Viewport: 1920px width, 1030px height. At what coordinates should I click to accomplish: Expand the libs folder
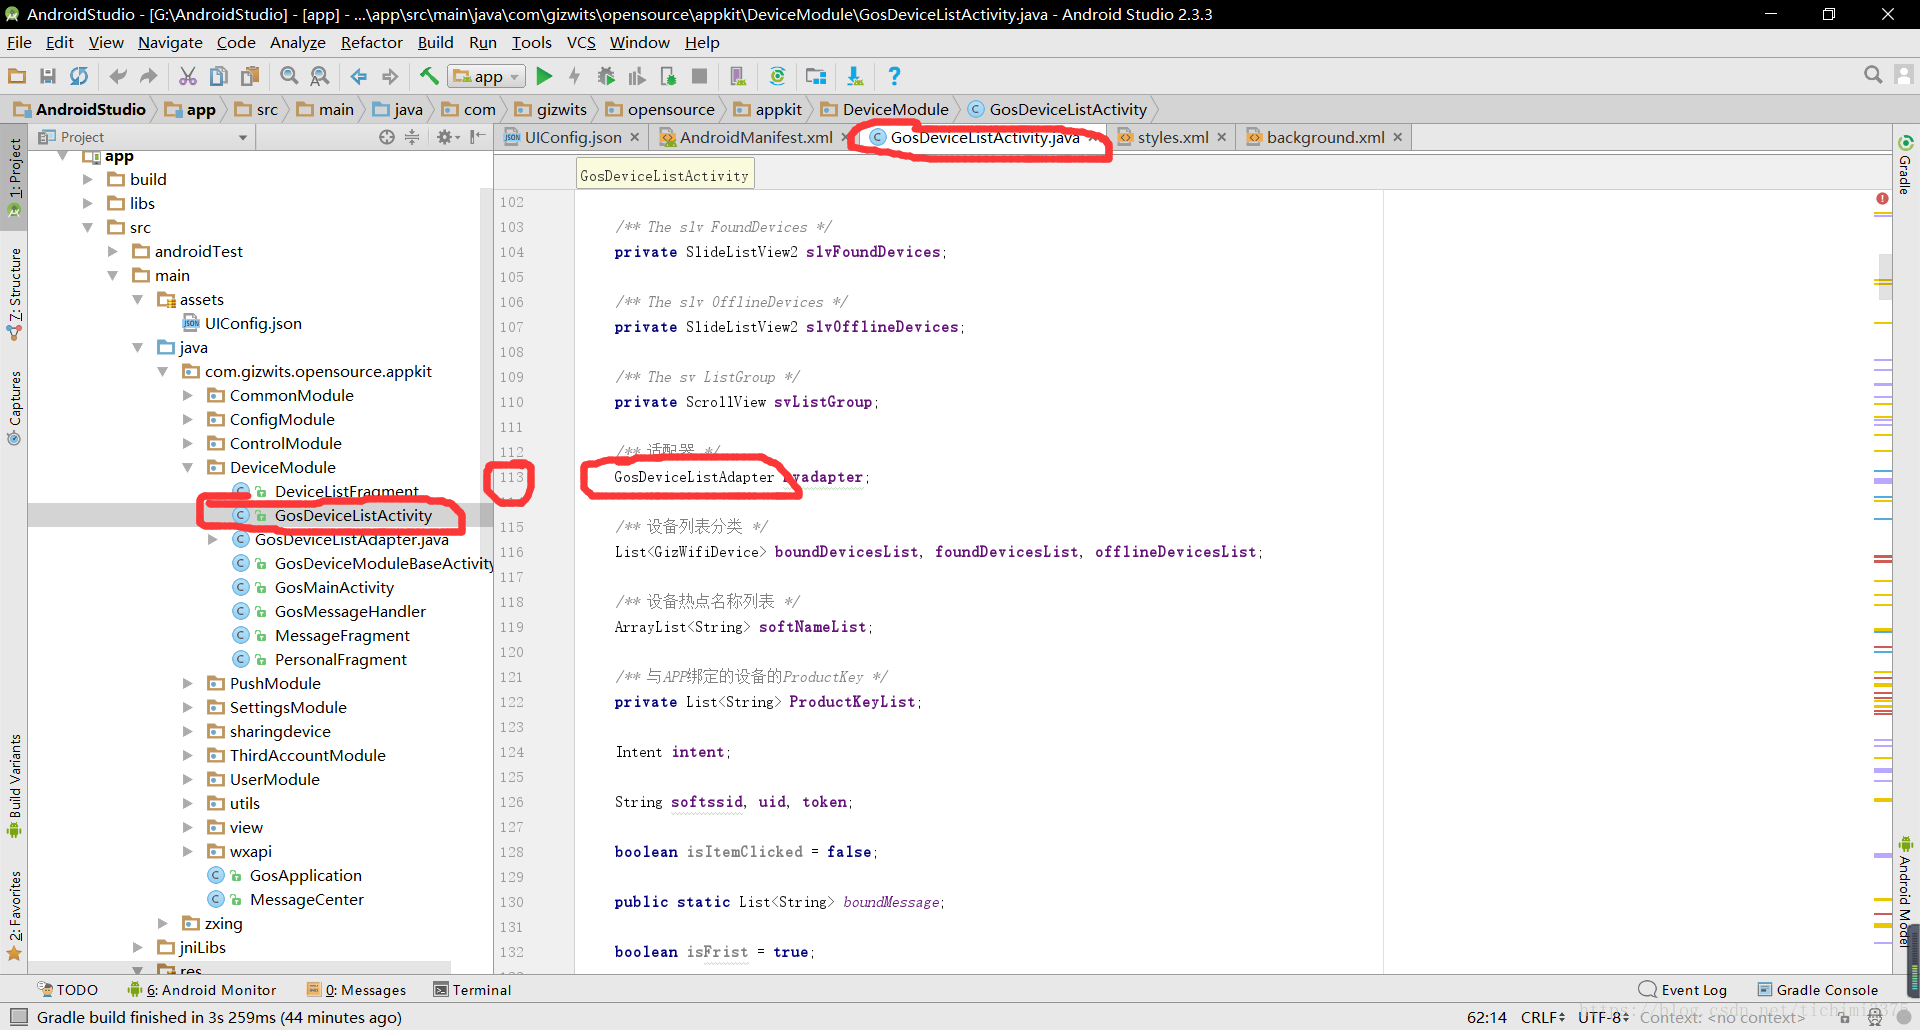pyautogui.click(x=88, y=203)
